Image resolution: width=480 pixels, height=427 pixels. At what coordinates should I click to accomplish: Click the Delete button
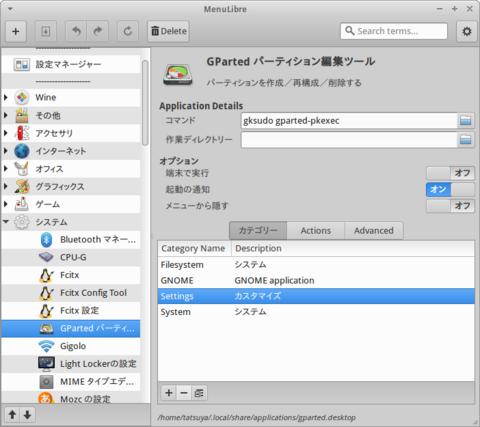[x=168, y=31]
